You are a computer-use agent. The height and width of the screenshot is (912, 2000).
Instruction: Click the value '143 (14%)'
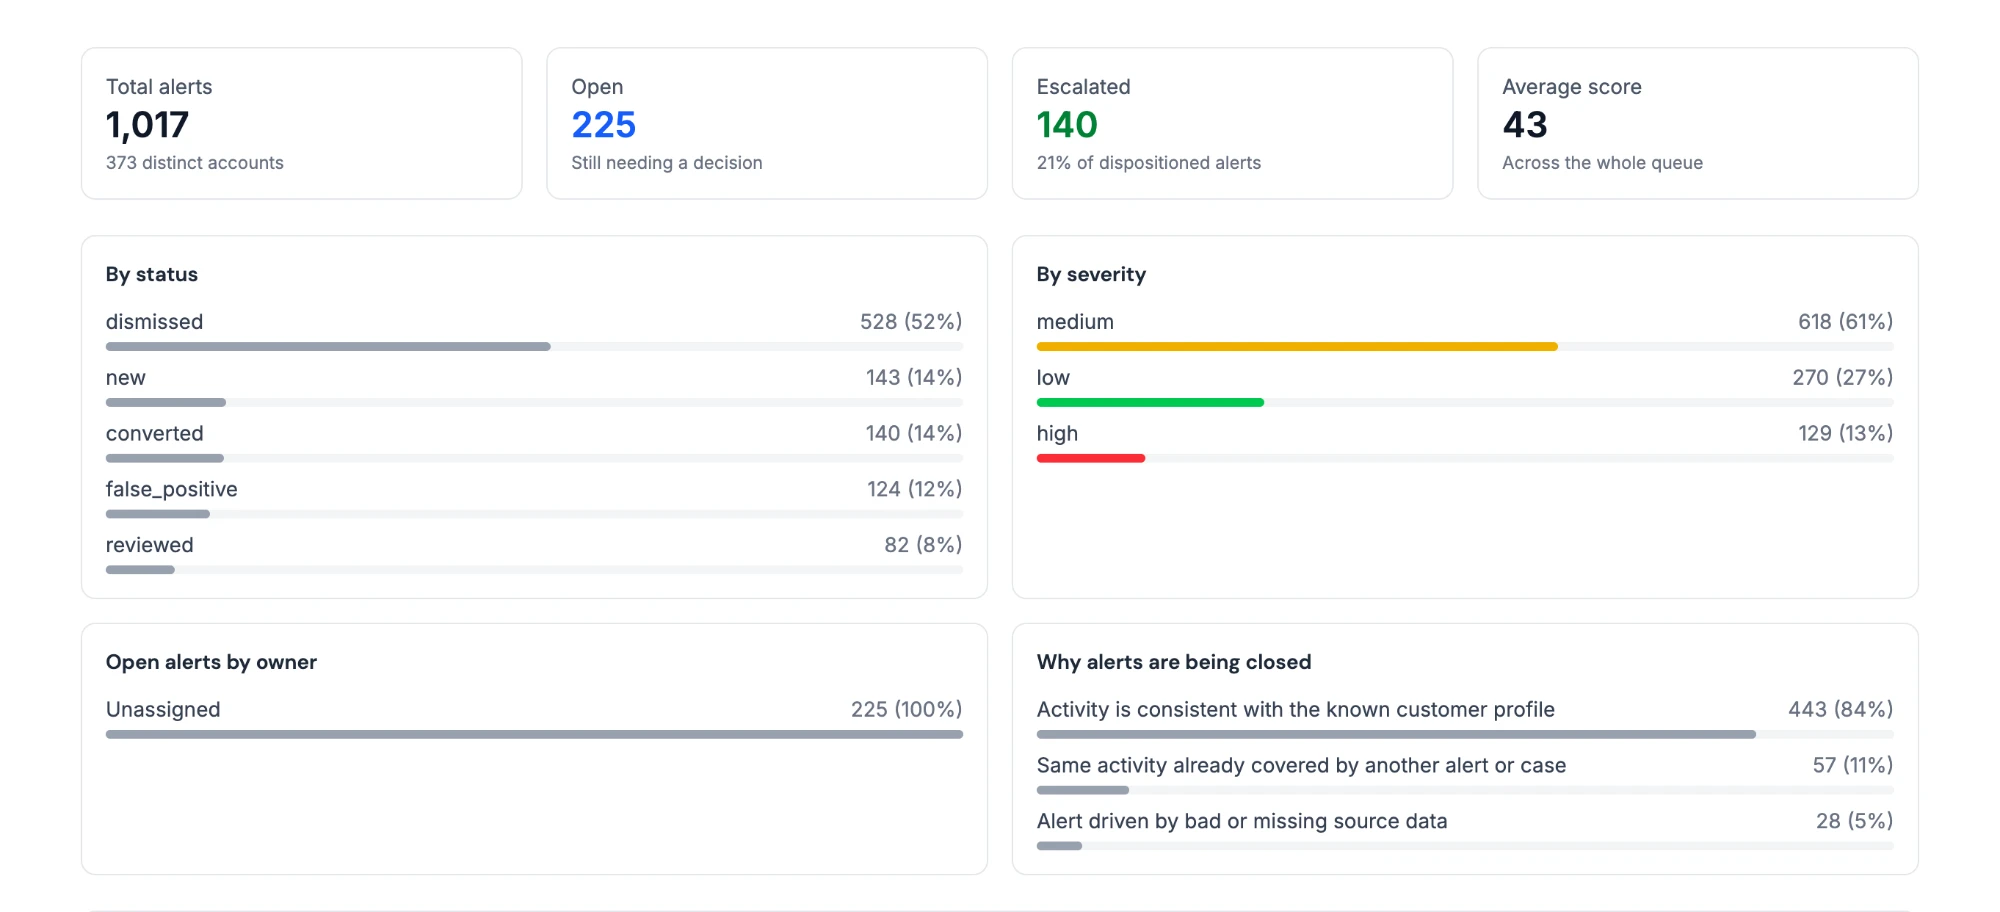pos(914,378)
